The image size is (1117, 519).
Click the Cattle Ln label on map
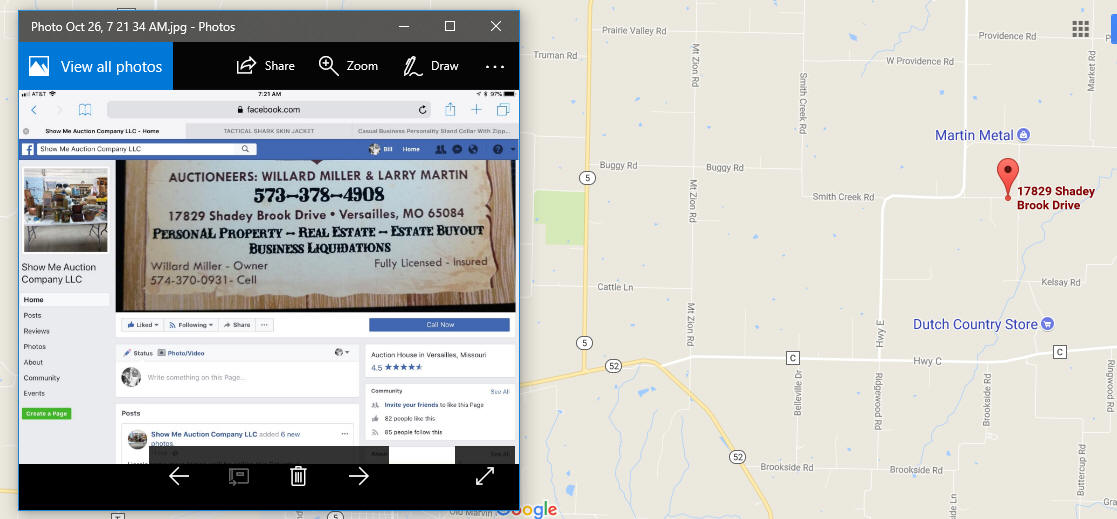pyautogui.click(x=615, y=287)
